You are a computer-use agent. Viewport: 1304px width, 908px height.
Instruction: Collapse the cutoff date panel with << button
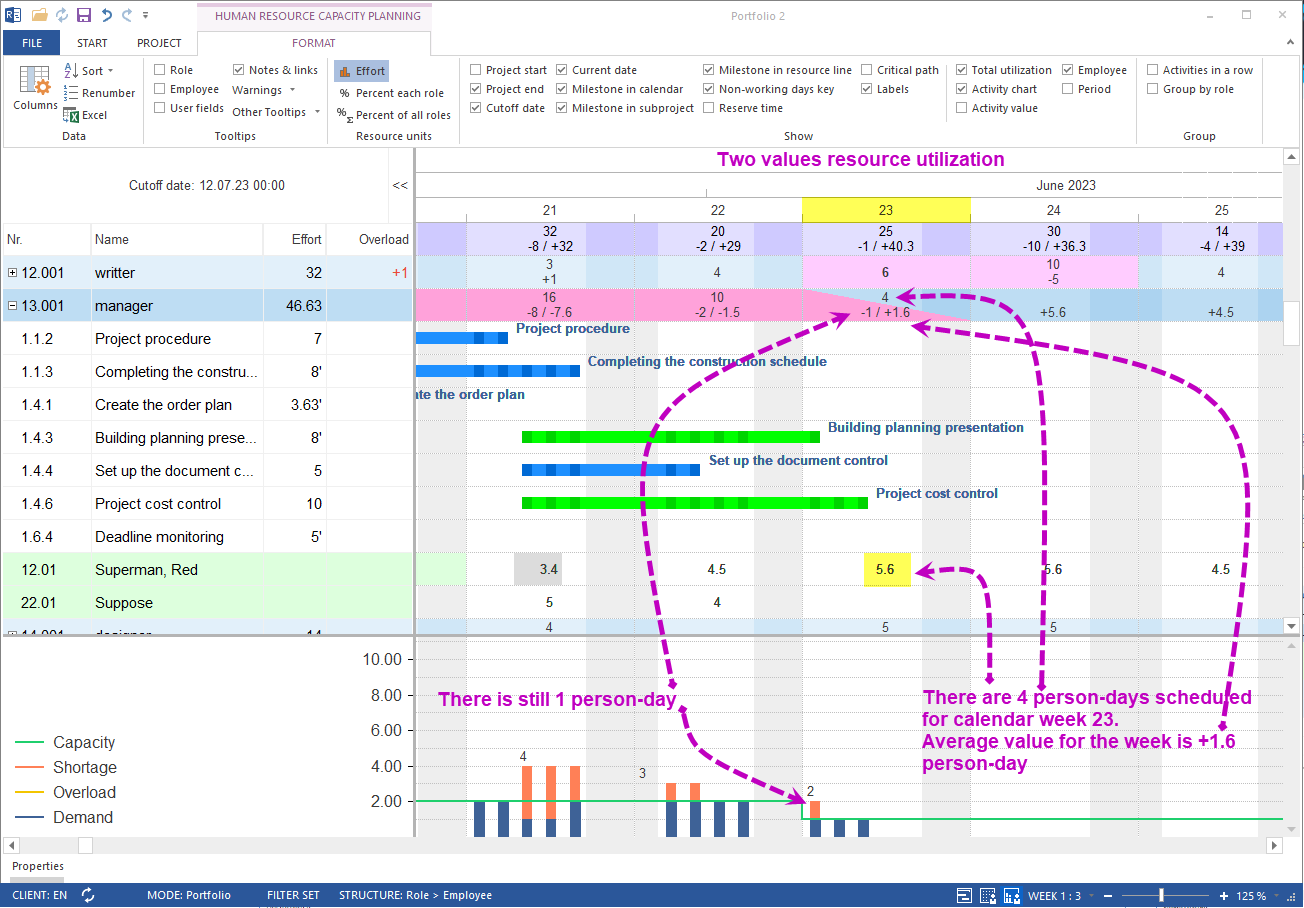[400, 185]
